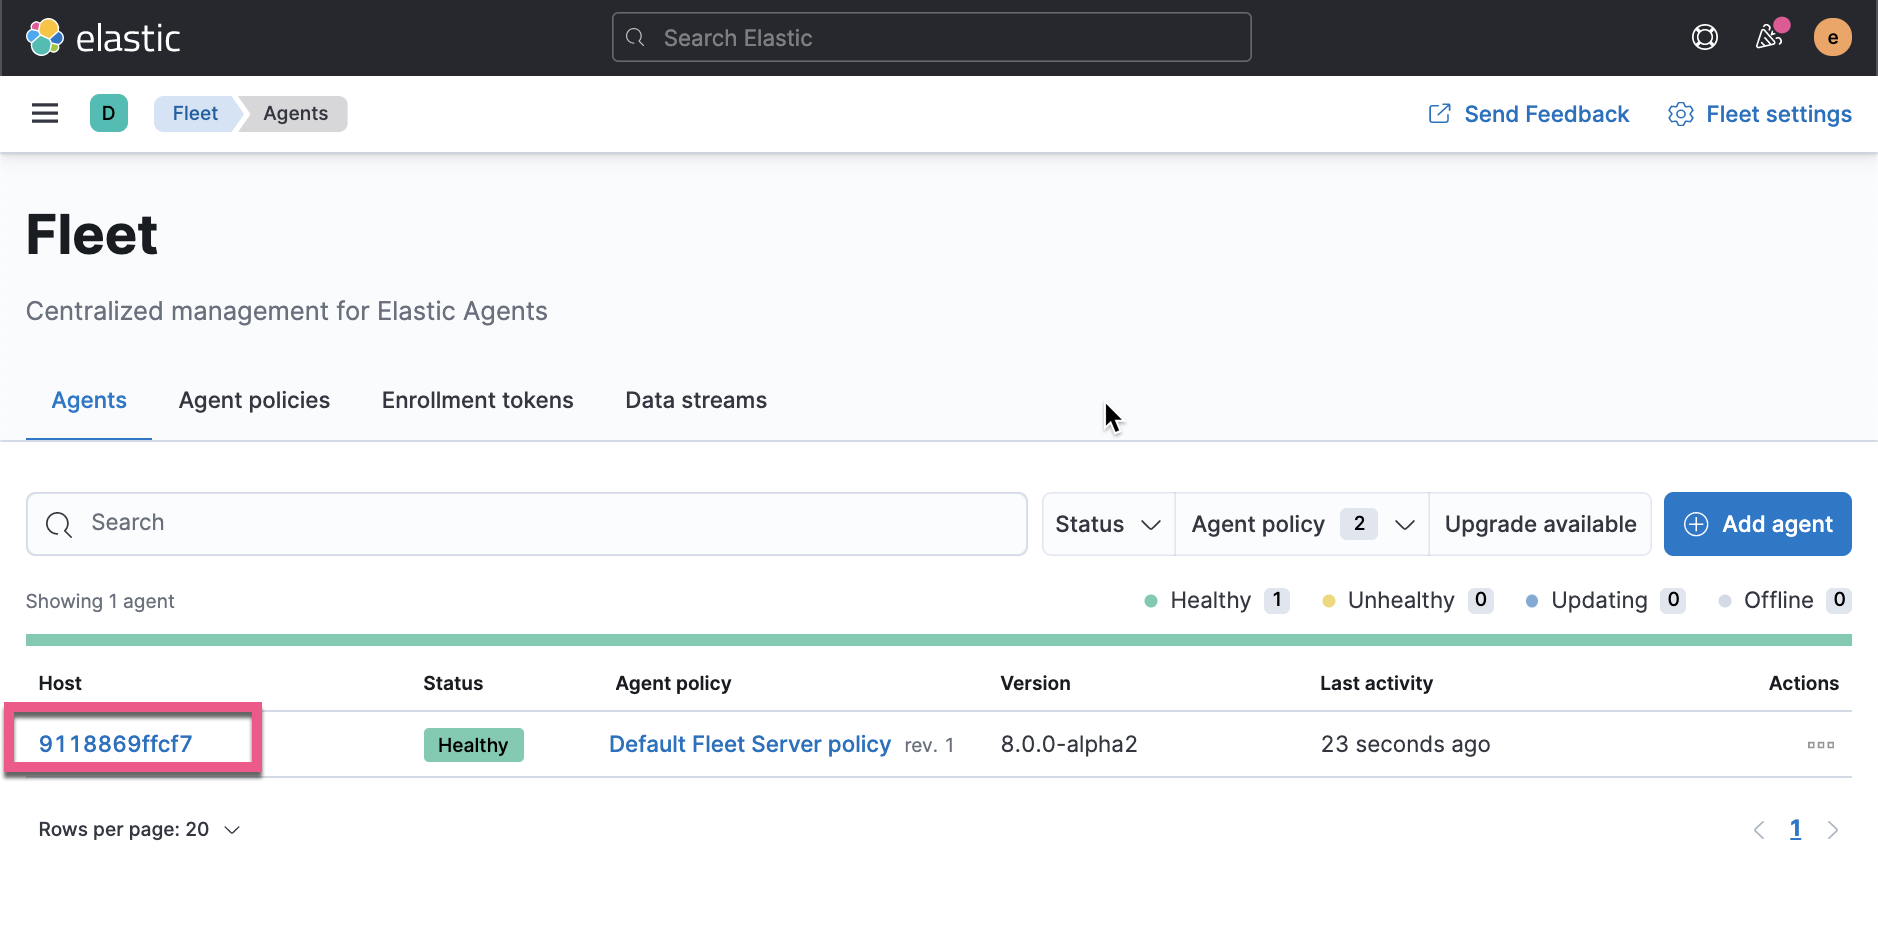Open the actions ellipsis for agent 9118869ffcf7
Screen dimensions: 1878x946
click(x=1822, y=744)
